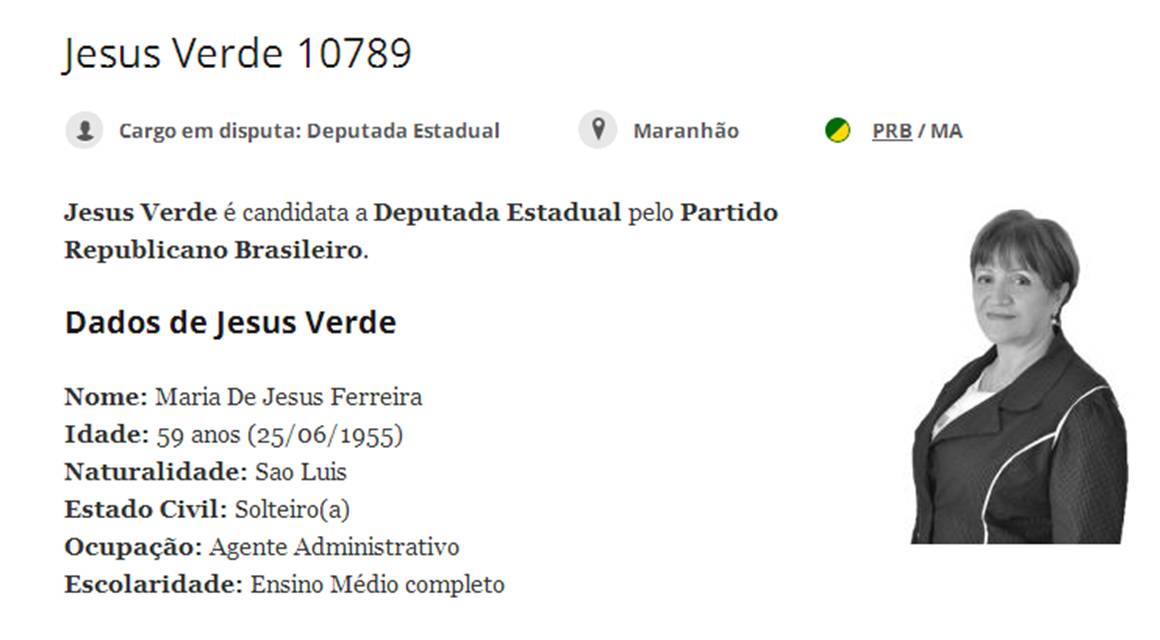The width and height of the screenshot is (1160, 640).
Task: Click the Maranhão state label
Action: point(686,131)
